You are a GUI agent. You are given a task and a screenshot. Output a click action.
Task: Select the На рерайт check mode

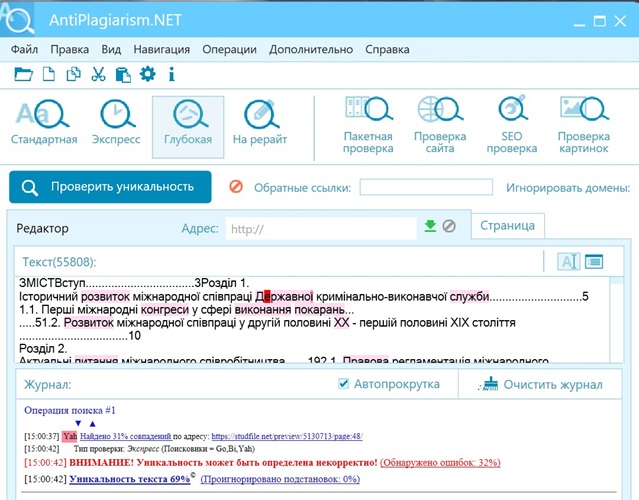[x=260, y=122]
